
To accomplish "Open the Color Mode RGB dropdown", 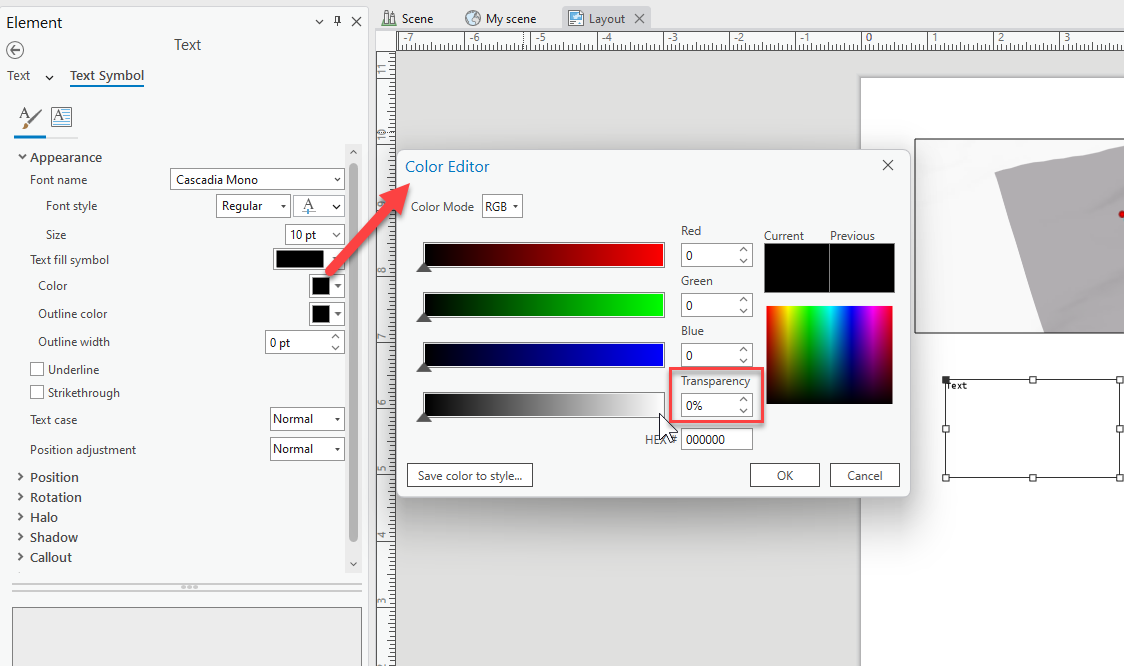I will pyautogui.click(x=501, y=206).
